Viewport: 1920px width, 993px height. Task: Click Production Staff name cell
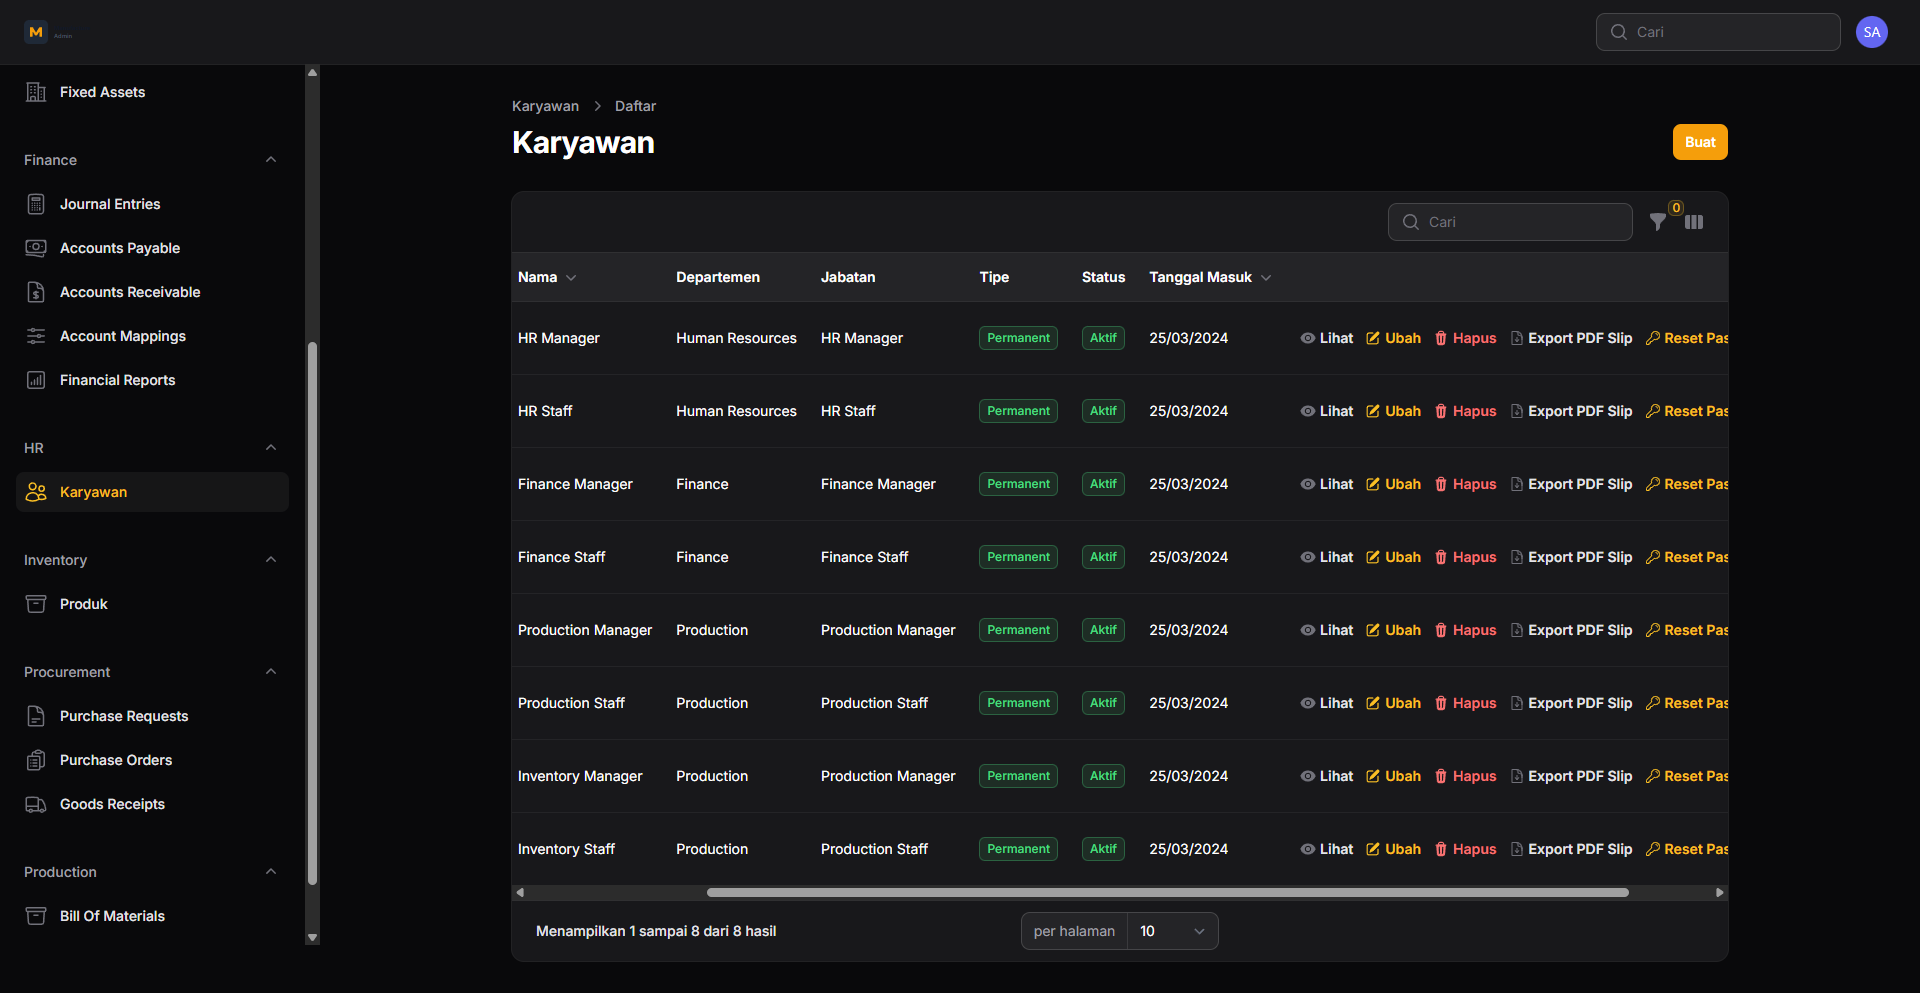571,703
